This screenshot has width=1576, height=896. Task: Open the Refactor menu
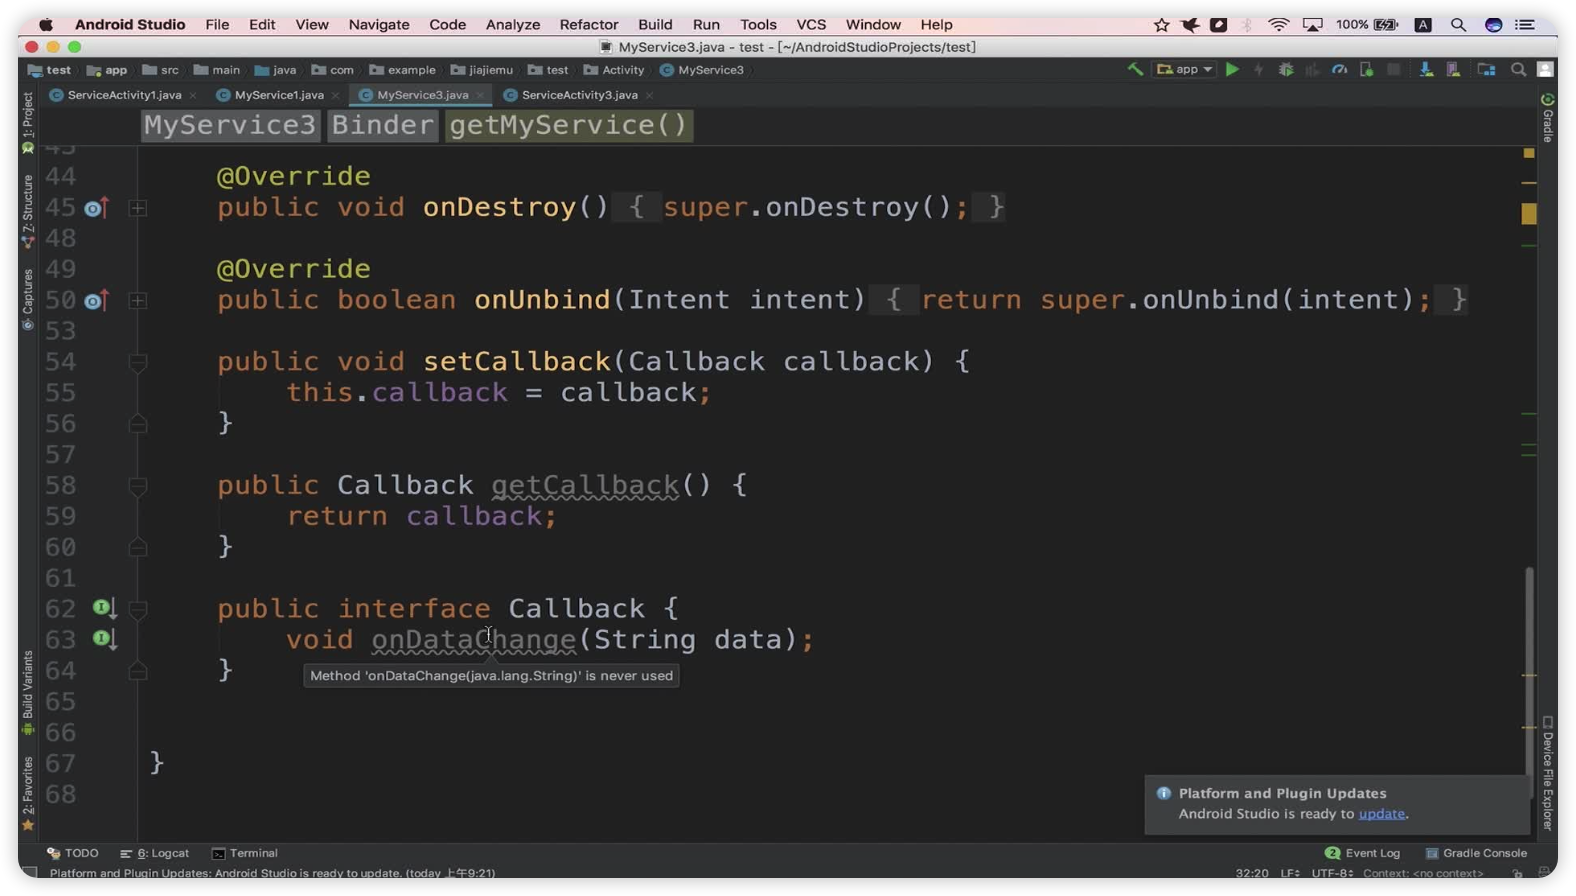pos(588,24)
